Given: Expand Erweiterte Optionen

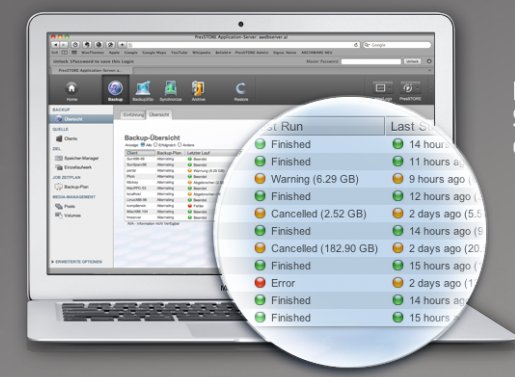Looking at the screenshot, I should [x=77, y=262].
